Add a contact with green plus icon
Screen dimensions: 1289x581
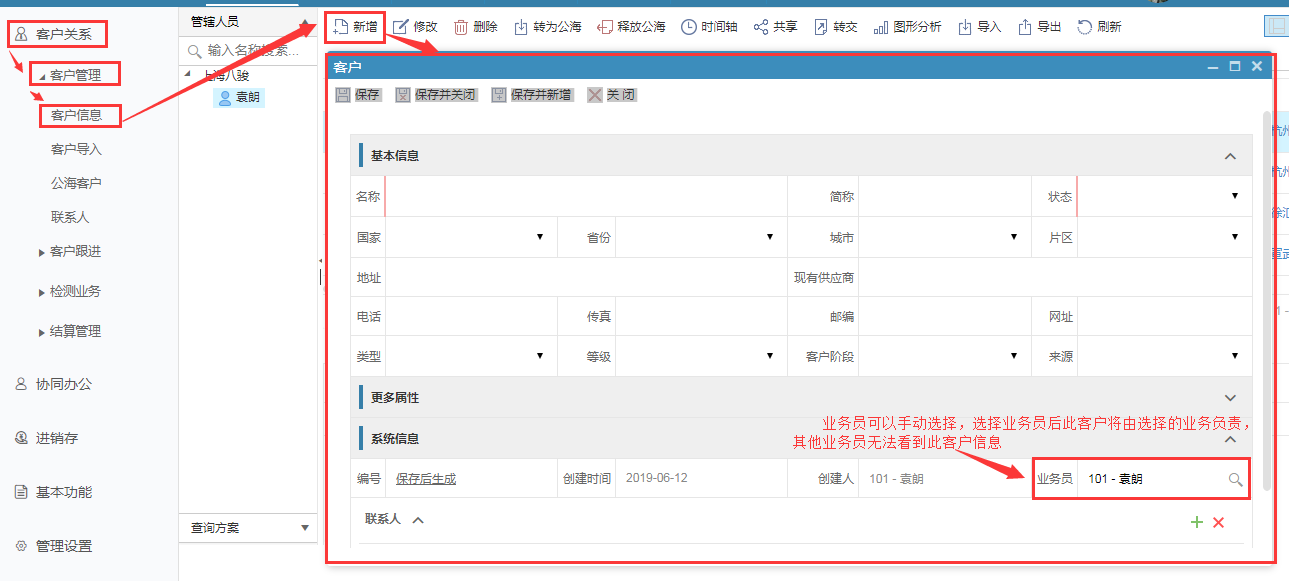pos(1196,522)
